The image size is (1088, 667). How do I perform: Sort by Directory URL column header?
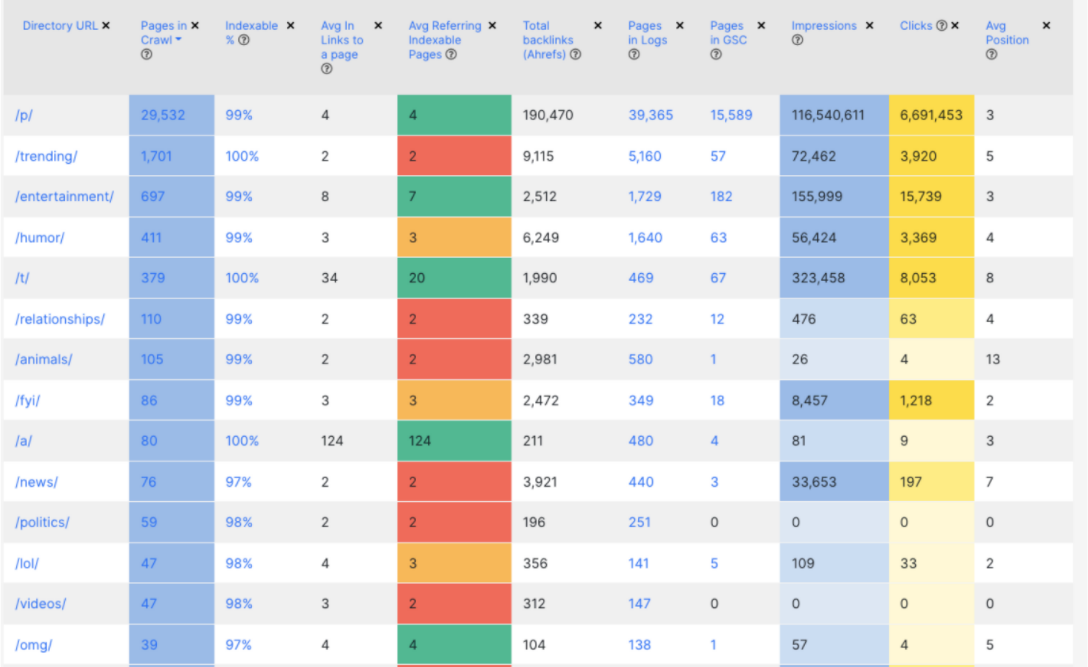click(60, 25)
